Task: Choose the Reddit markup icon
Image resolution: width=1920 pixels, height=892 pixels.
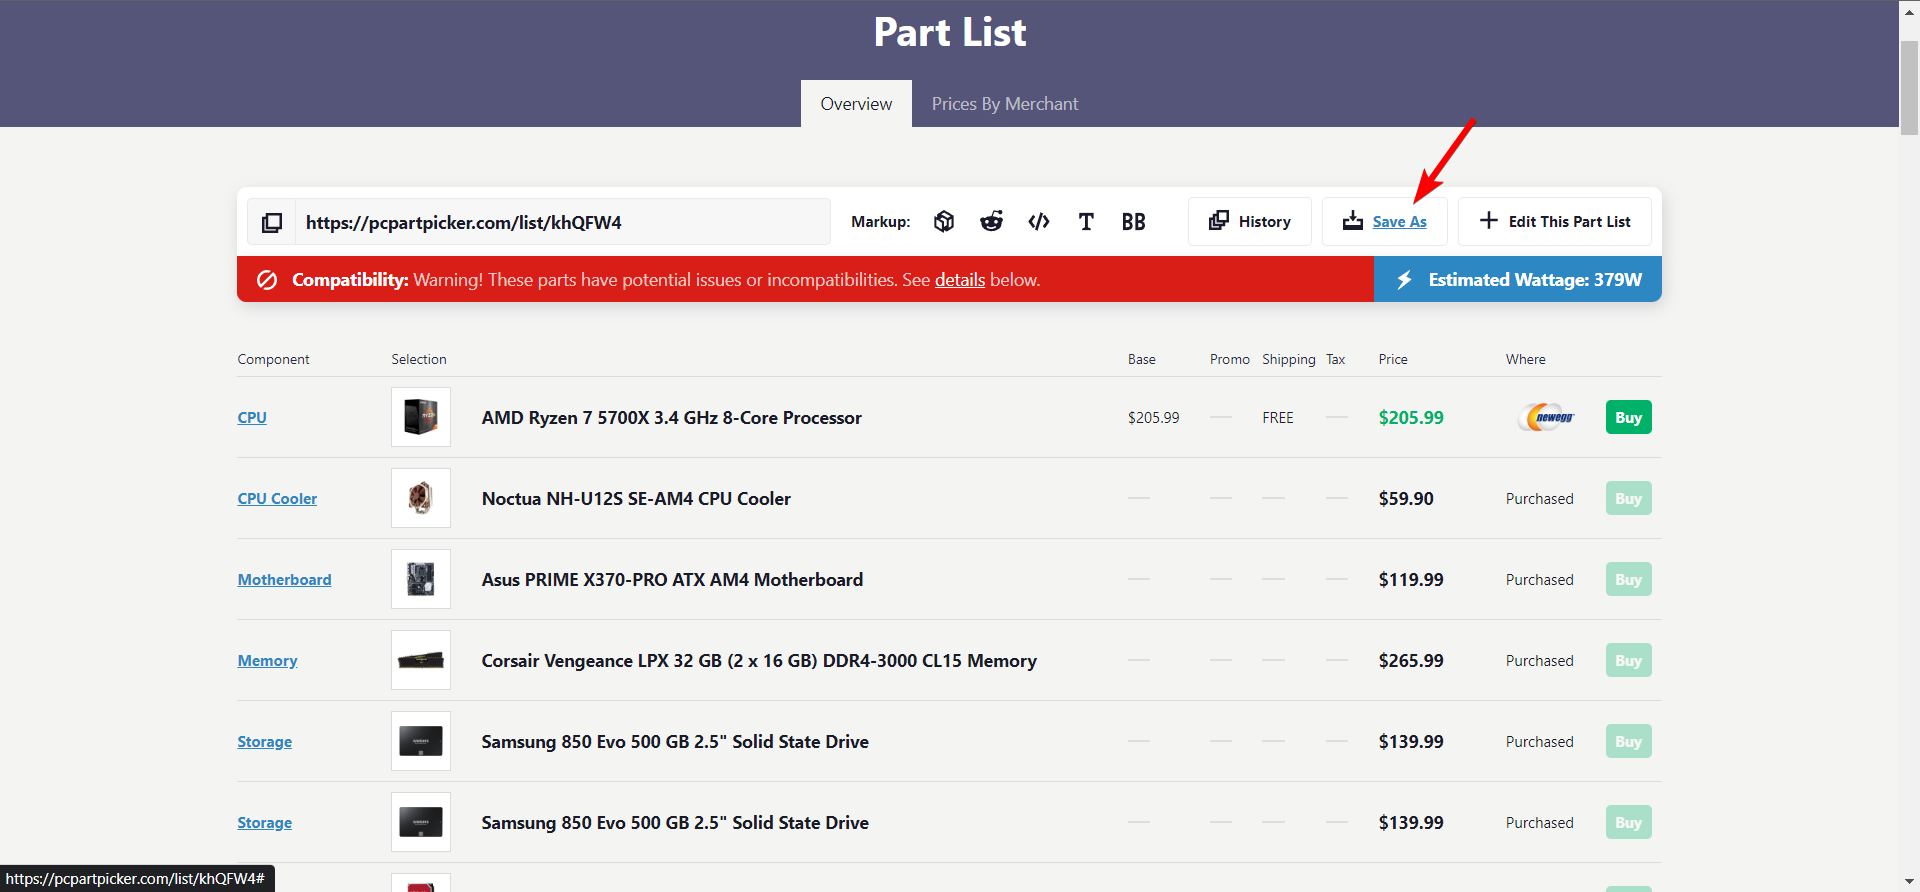Action: [x=991, y=222]
